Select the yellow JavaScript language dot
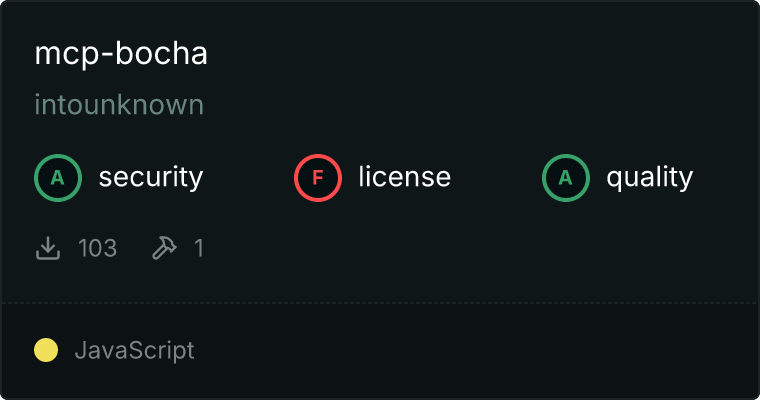760x400 pixels. click(x=46, y=350)
